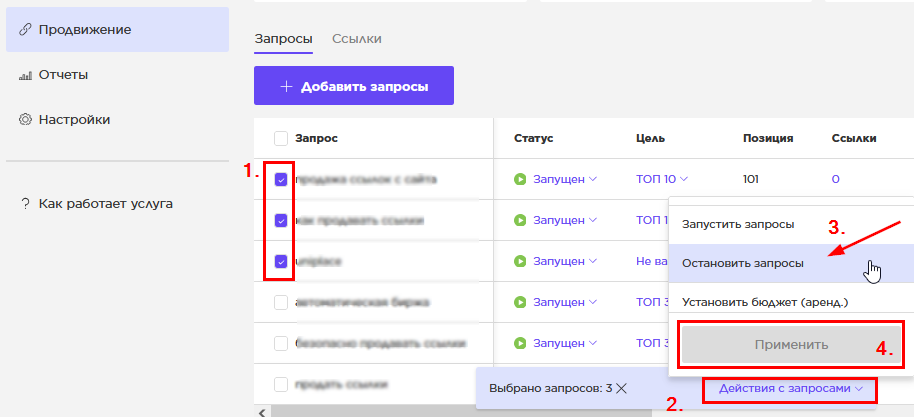Switch to the Запросы tab
This screenshot has width=914, height=417.
(283, 39)
